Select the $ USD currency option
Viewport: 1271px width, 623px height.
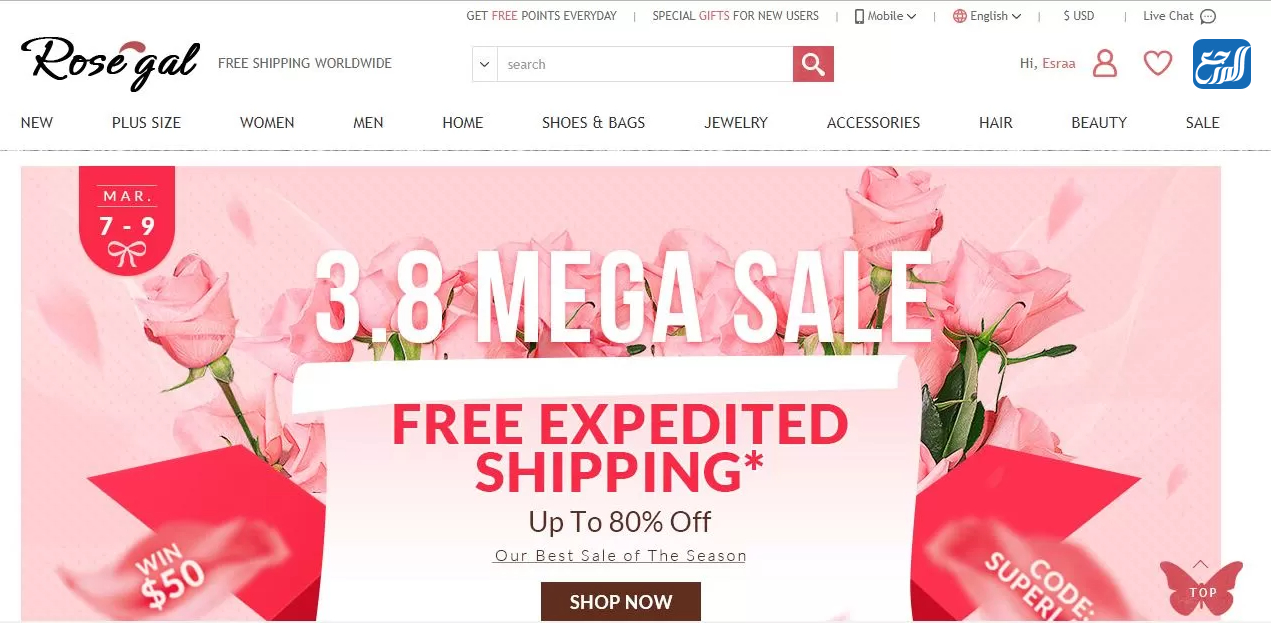pyautogui.click(x=1079, y=16)
